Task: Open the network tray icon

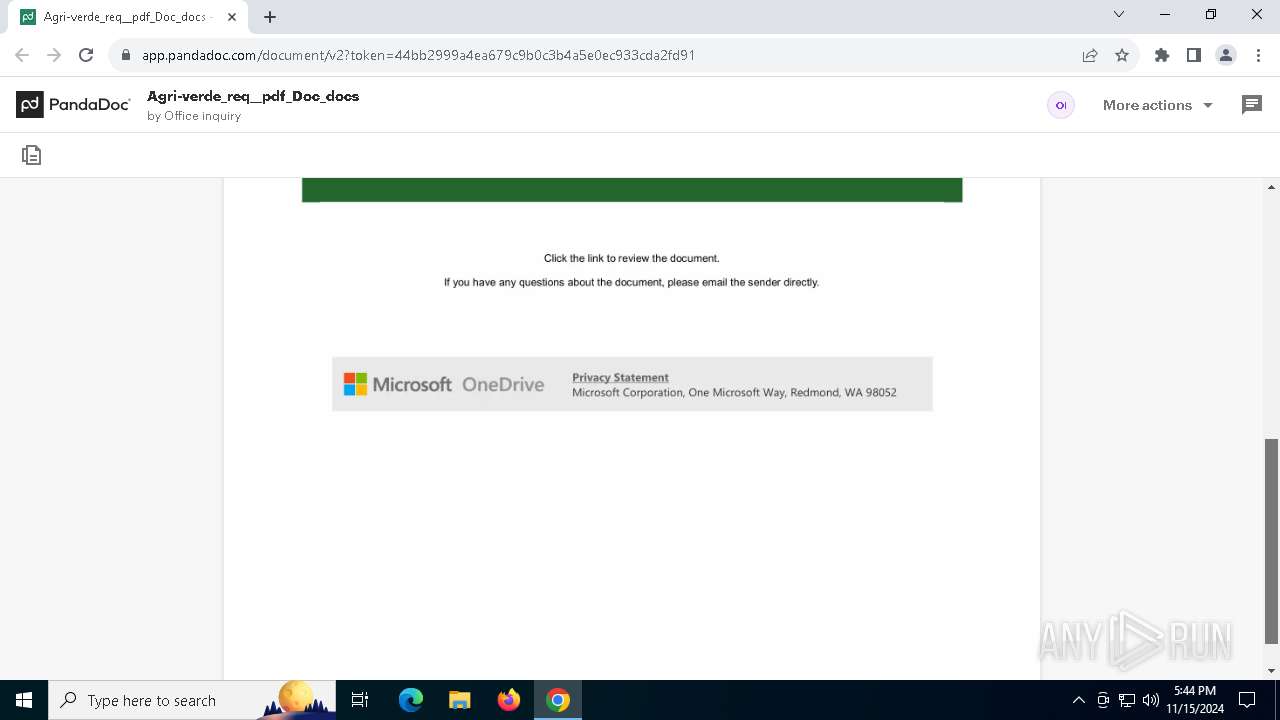Action: click(x=1127, y=700)
